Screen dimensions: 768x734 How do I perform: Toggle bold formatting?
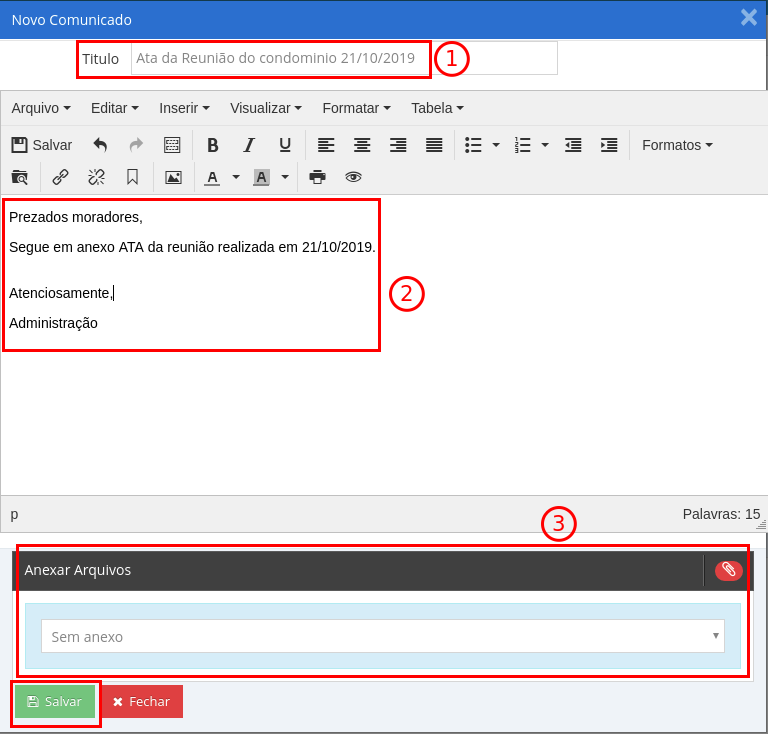point(213,145)
